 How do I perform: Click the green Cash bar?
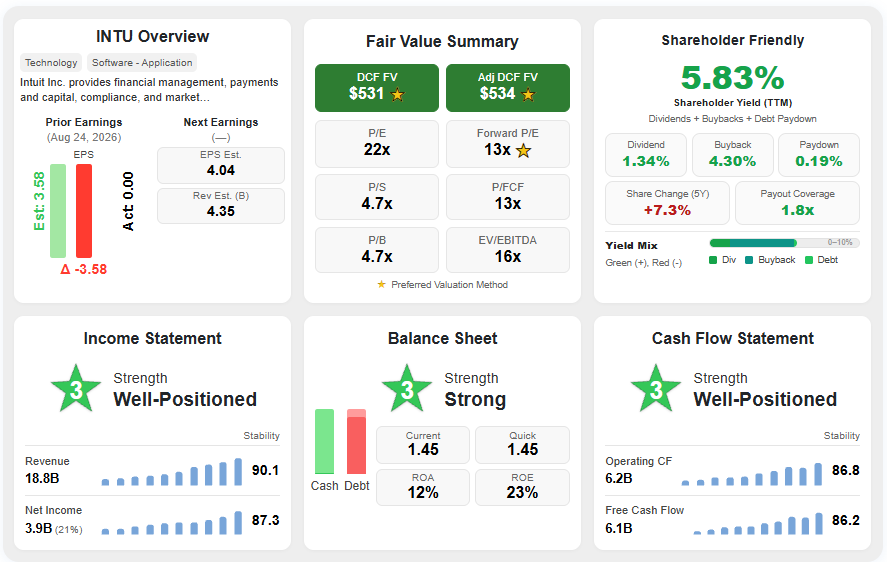coord(324,441)
